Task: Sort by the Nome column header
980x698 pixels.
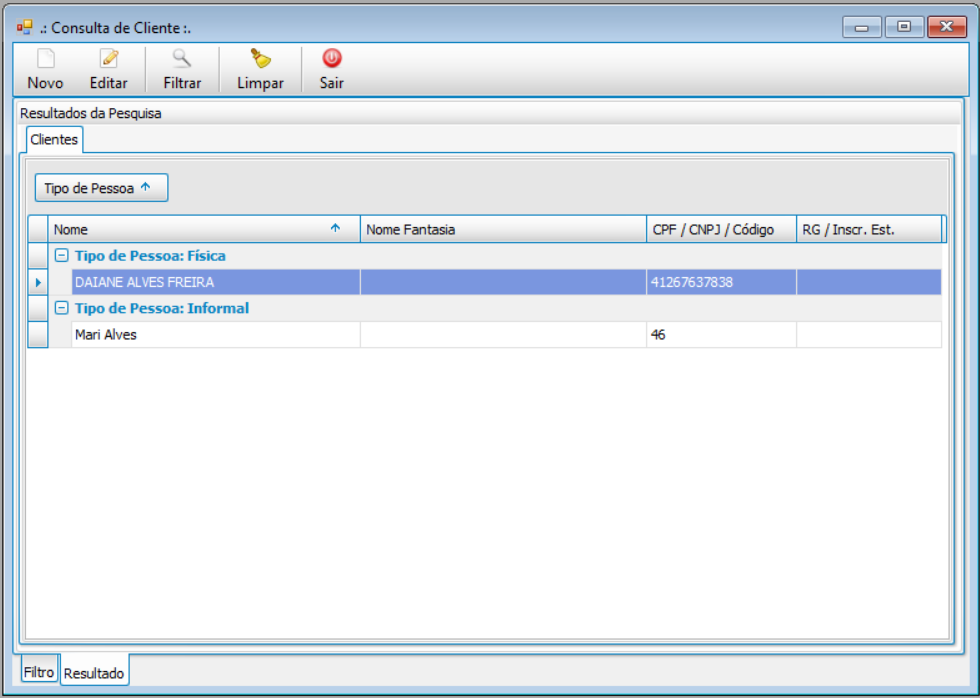Action: pos(204,229)
